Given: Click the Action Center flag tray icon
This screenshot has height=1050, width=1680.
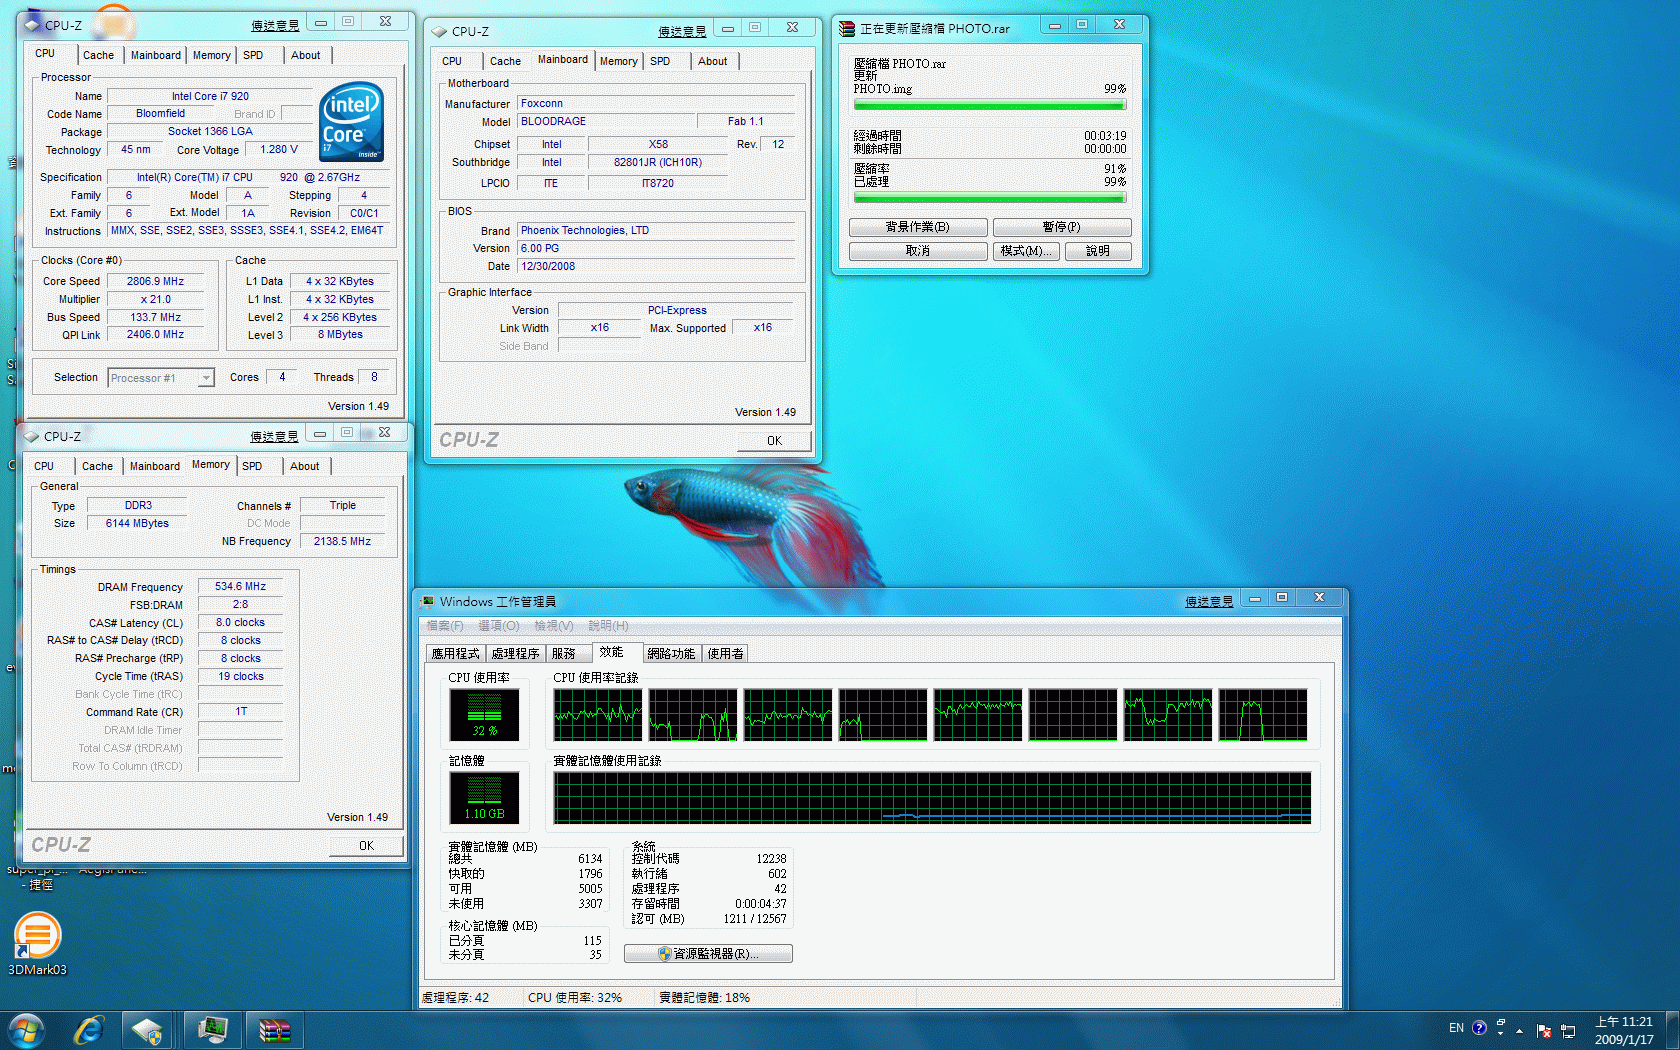Looking at the screenshot, I should pyautogui.click(x=1544, y=1031).
